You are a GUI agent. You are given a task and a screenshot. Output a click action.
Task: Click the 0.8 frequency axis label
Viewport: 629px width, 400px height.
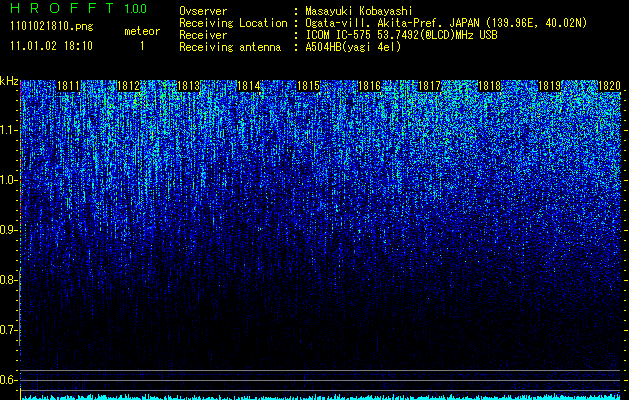point(9,280)
